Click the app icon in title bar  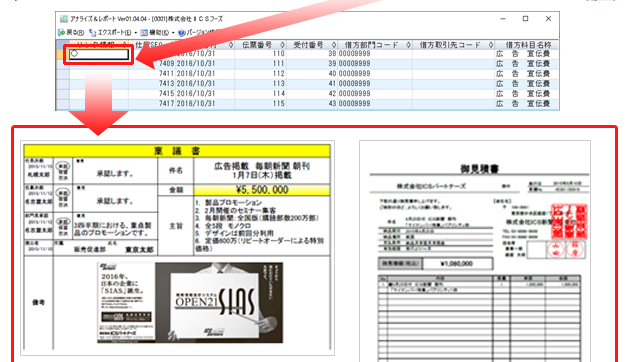[x=63, y=19]
